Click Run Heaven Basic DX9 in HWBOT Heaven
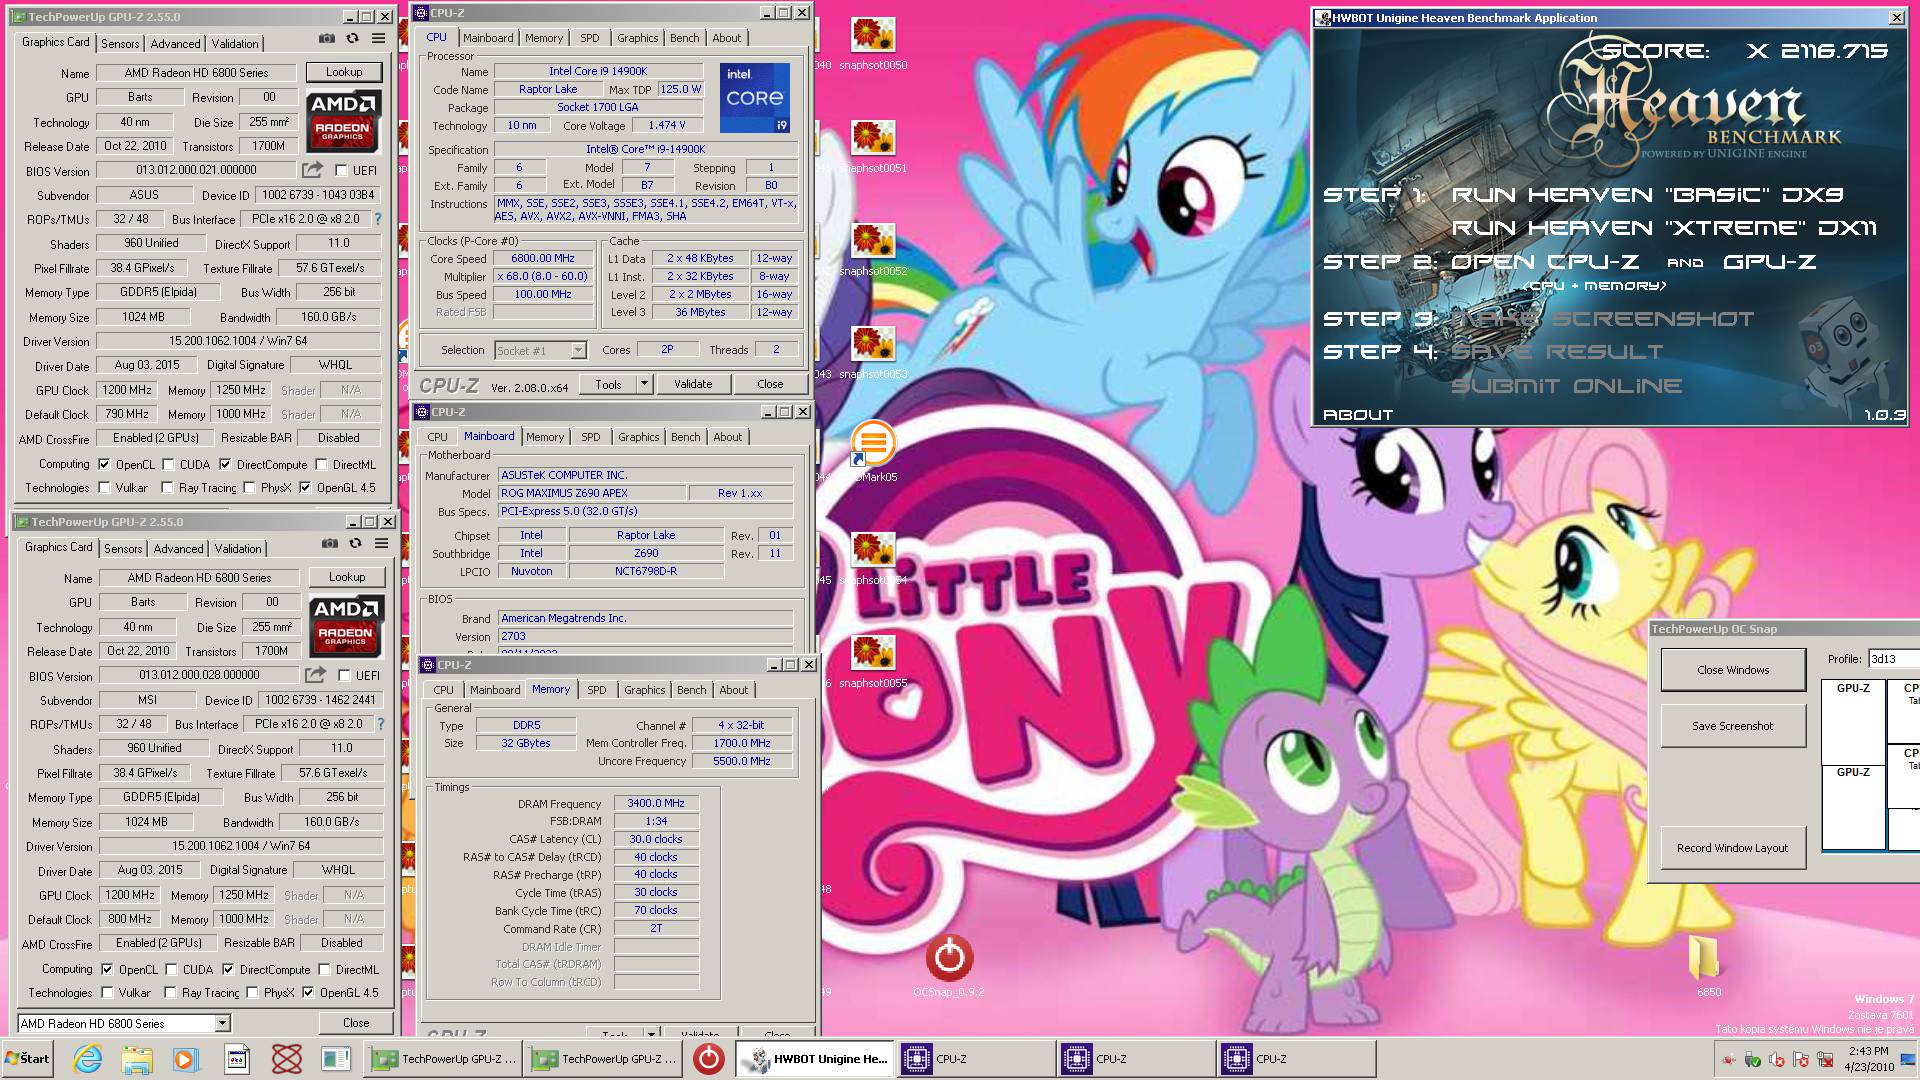 pos(1647,195)
